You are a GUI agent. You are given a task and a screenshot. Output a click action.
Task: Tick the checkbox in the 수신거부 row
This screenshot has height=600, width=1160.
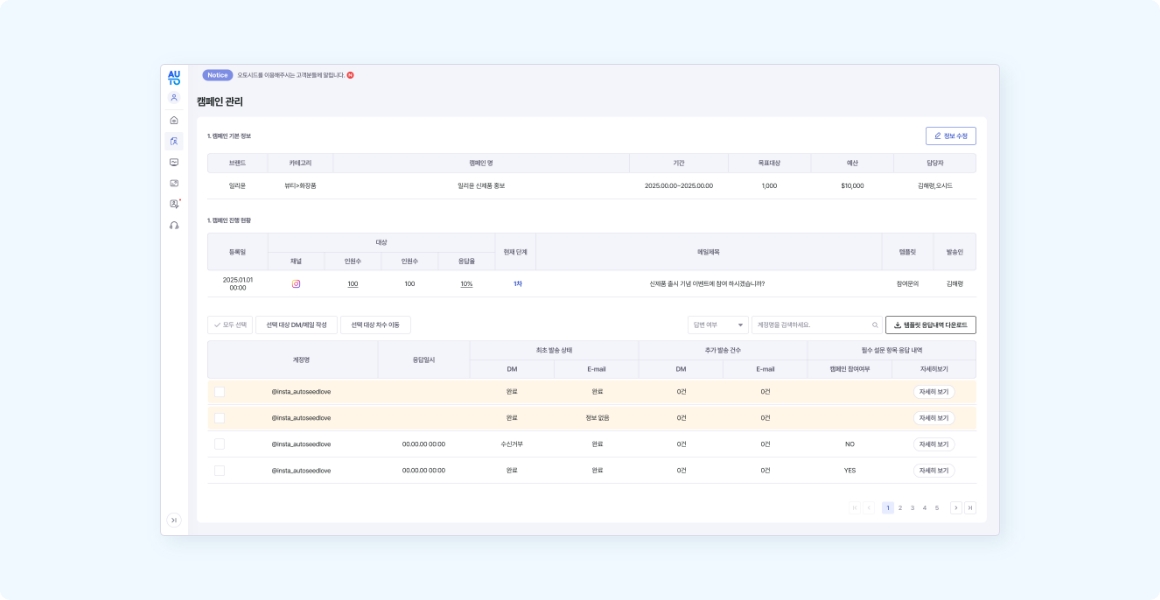219,444
